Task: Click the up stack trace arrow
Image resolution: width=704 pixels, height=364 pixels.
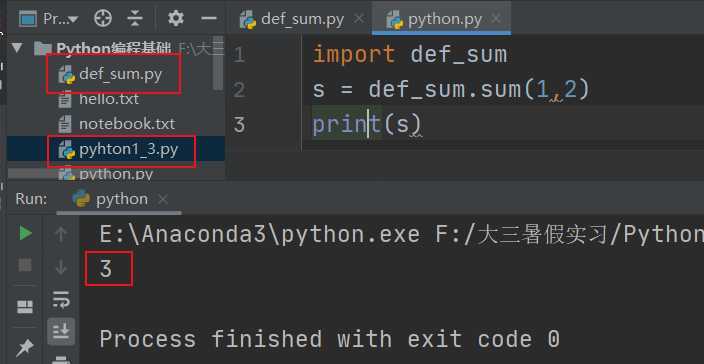Action: click(x=61, y=234)
